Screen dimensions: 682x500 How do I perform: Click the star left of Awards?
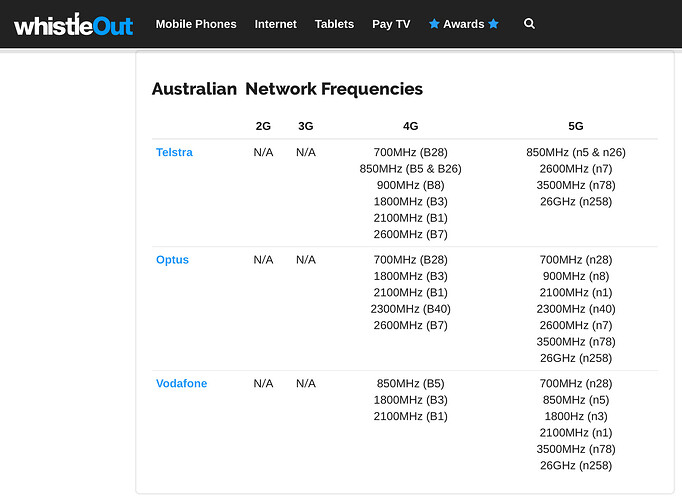click(x=434, y=23)
